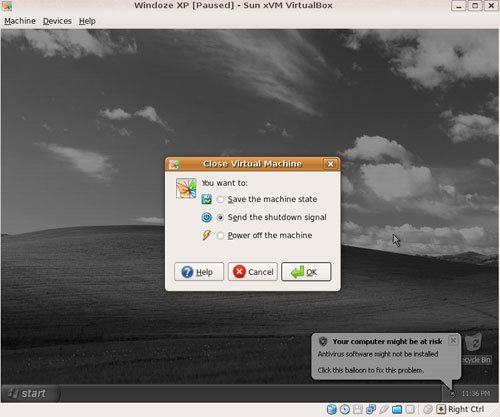Click the taskbar clock showing 11:36 PM
Viewport: 500px width, 417px height.
click(476, 394)
